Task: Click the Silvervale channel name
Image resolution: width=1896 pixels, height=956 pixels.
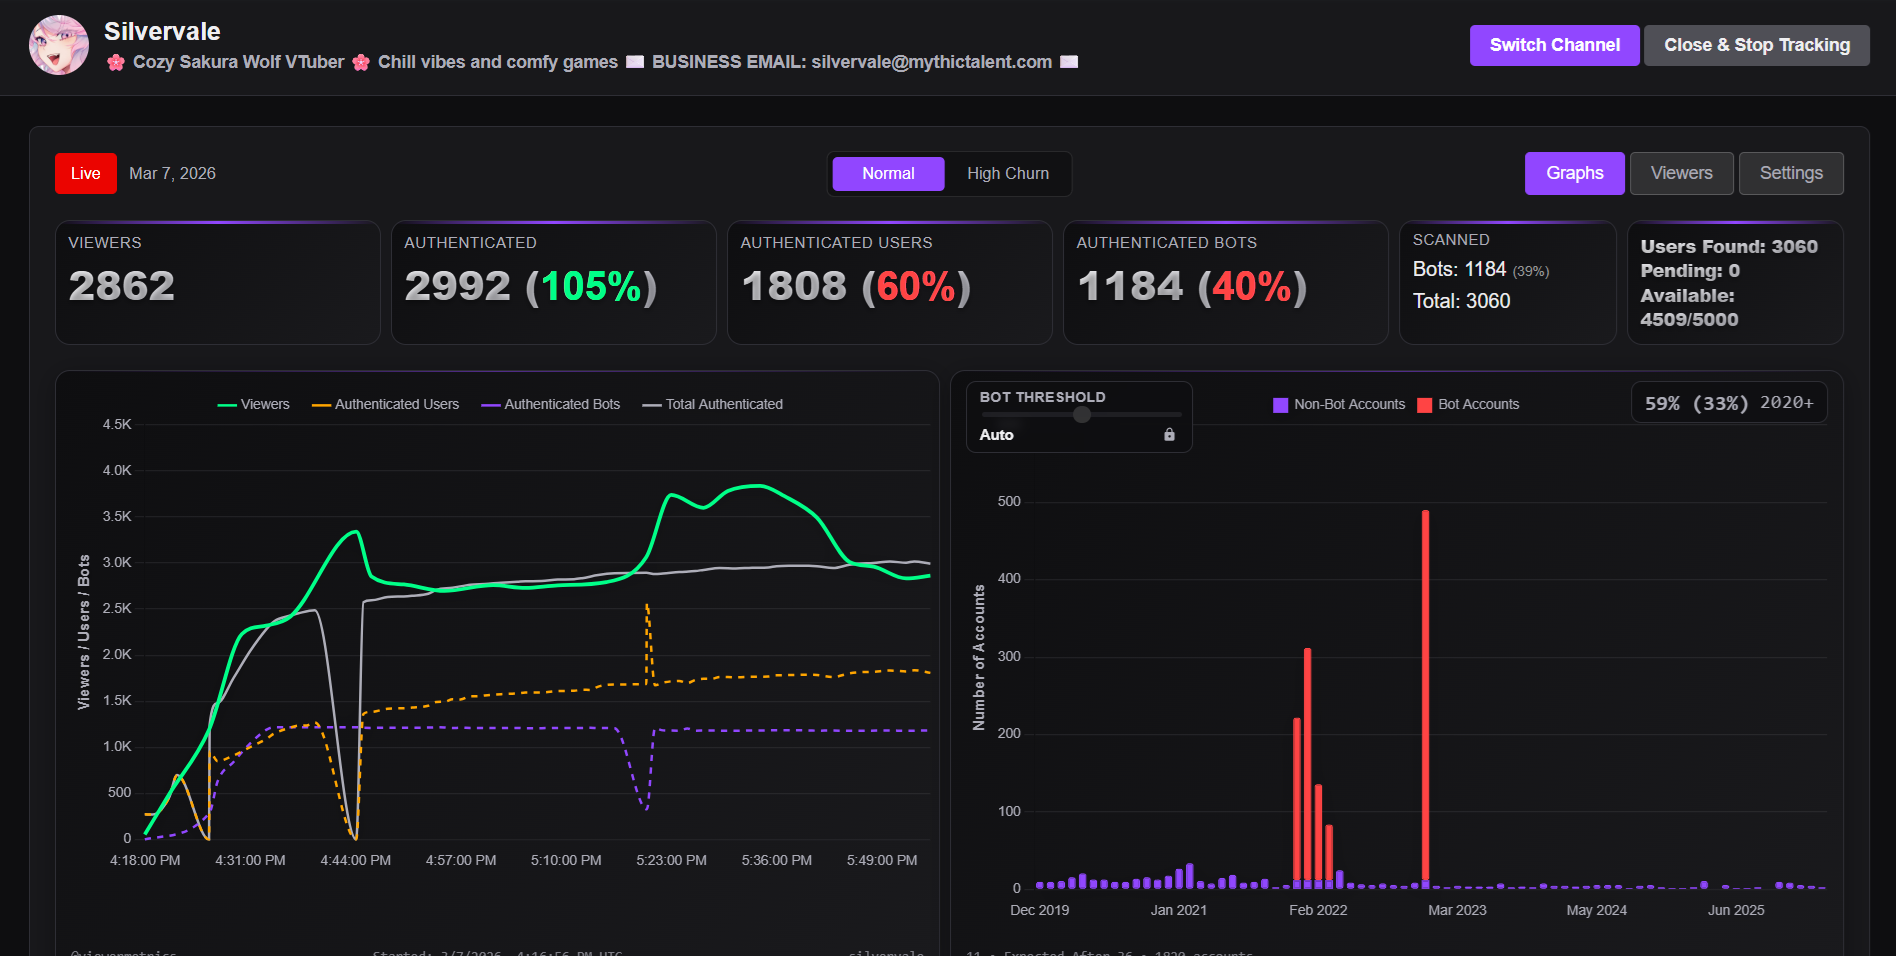Action: [x=162, y=31]
